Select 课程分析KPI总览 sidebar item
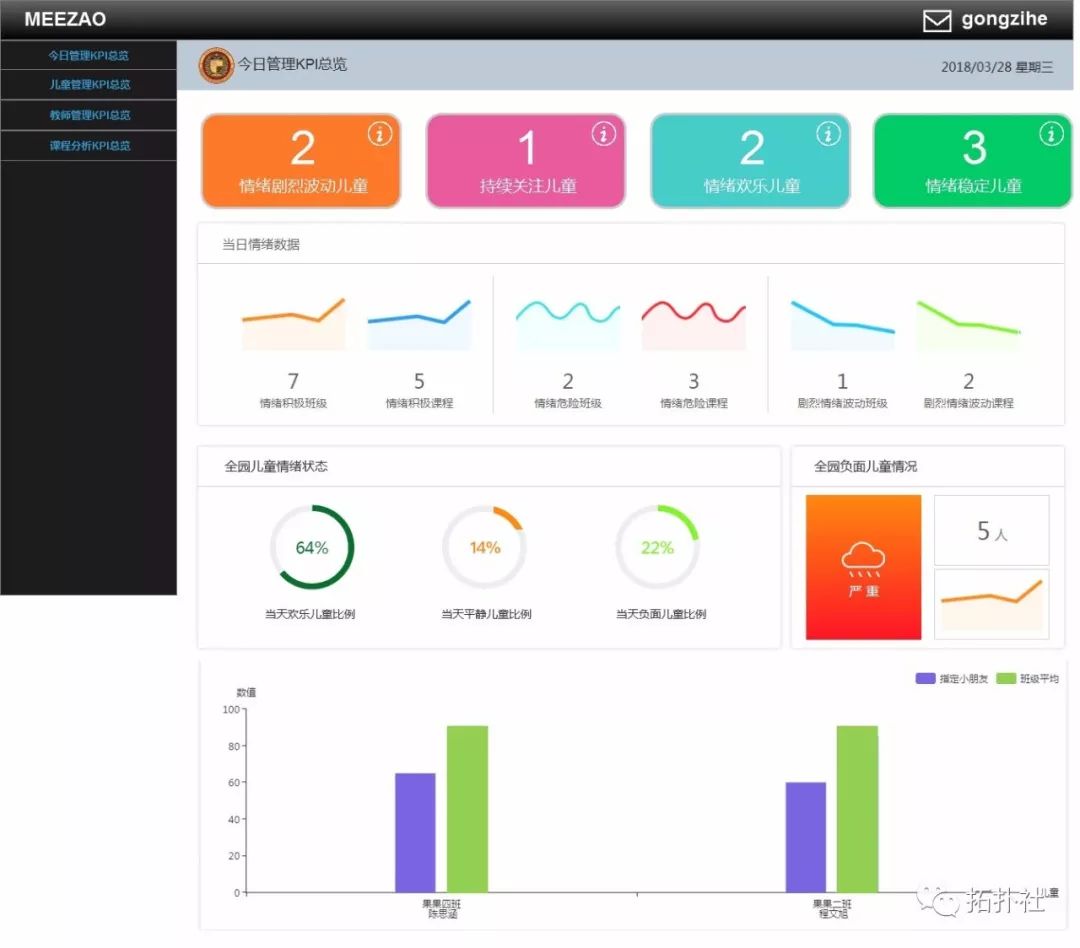 (90, 146)
